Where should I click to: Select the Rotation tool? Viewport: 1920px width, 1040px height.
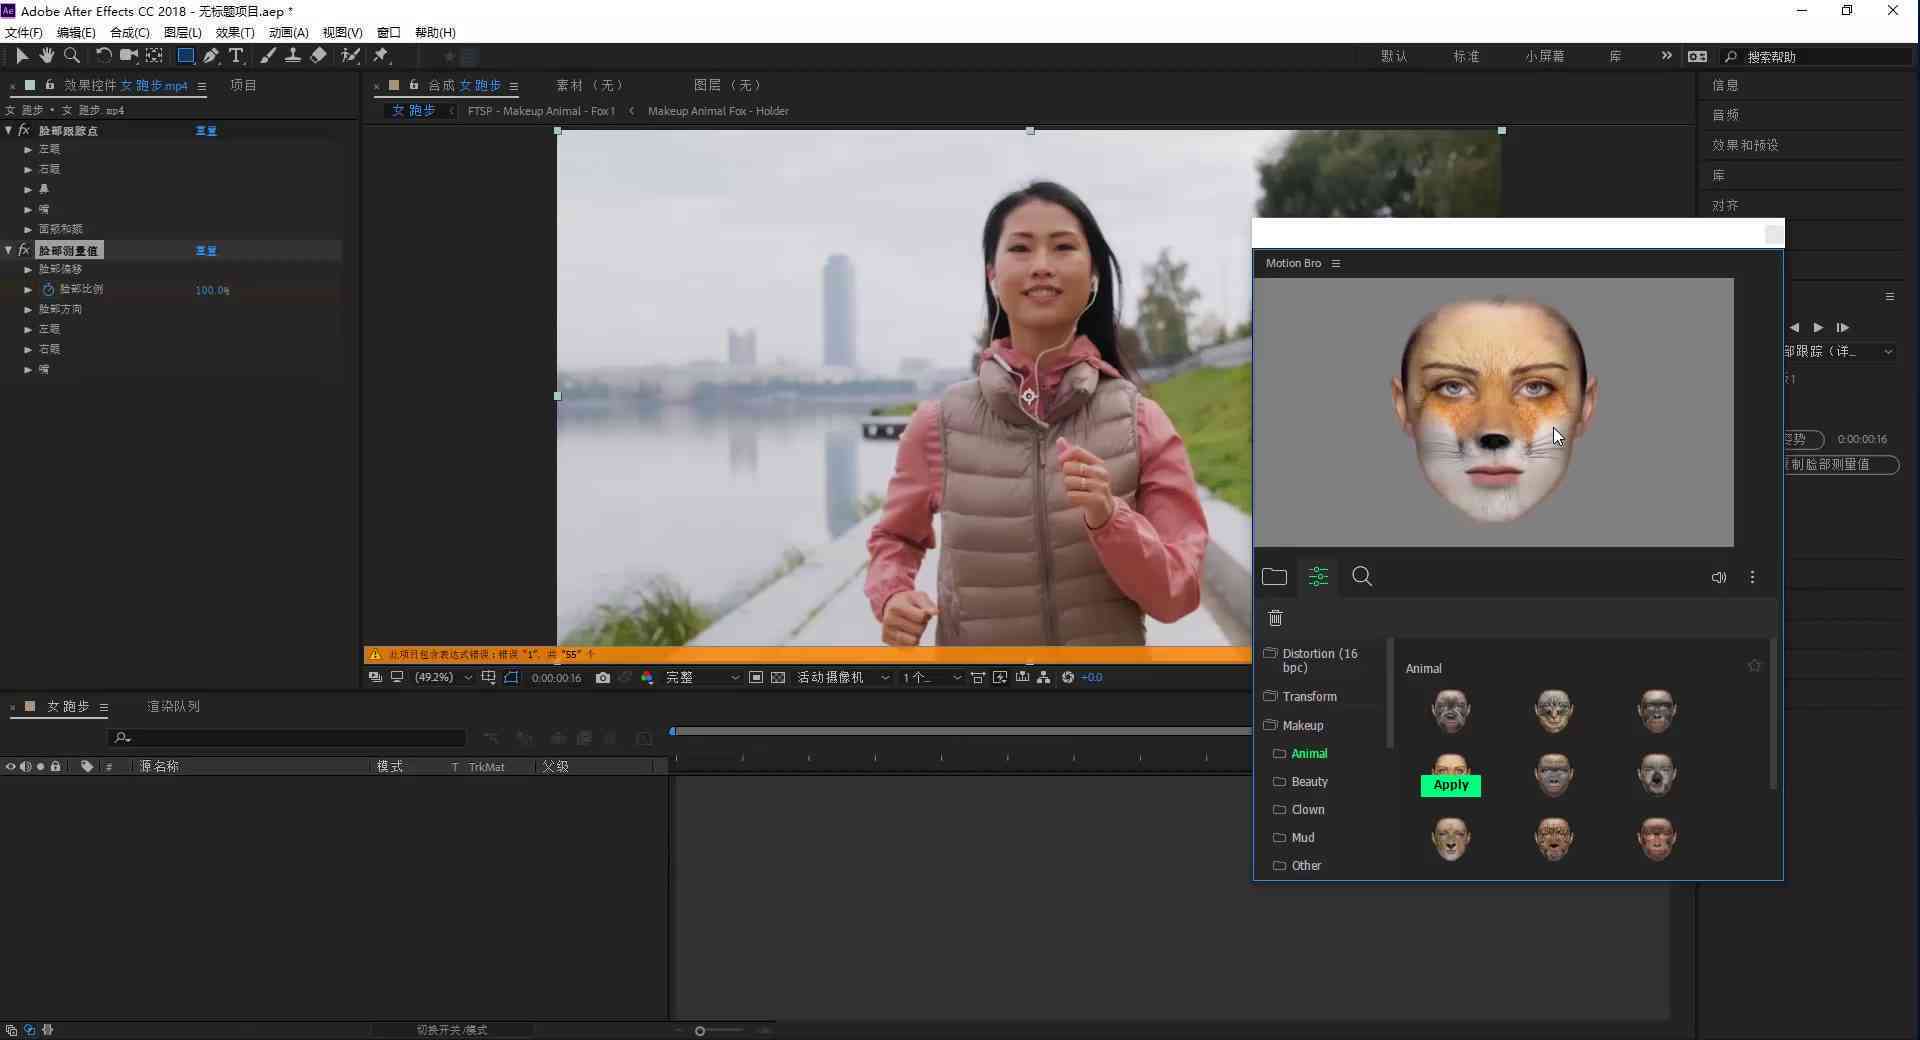103,56
